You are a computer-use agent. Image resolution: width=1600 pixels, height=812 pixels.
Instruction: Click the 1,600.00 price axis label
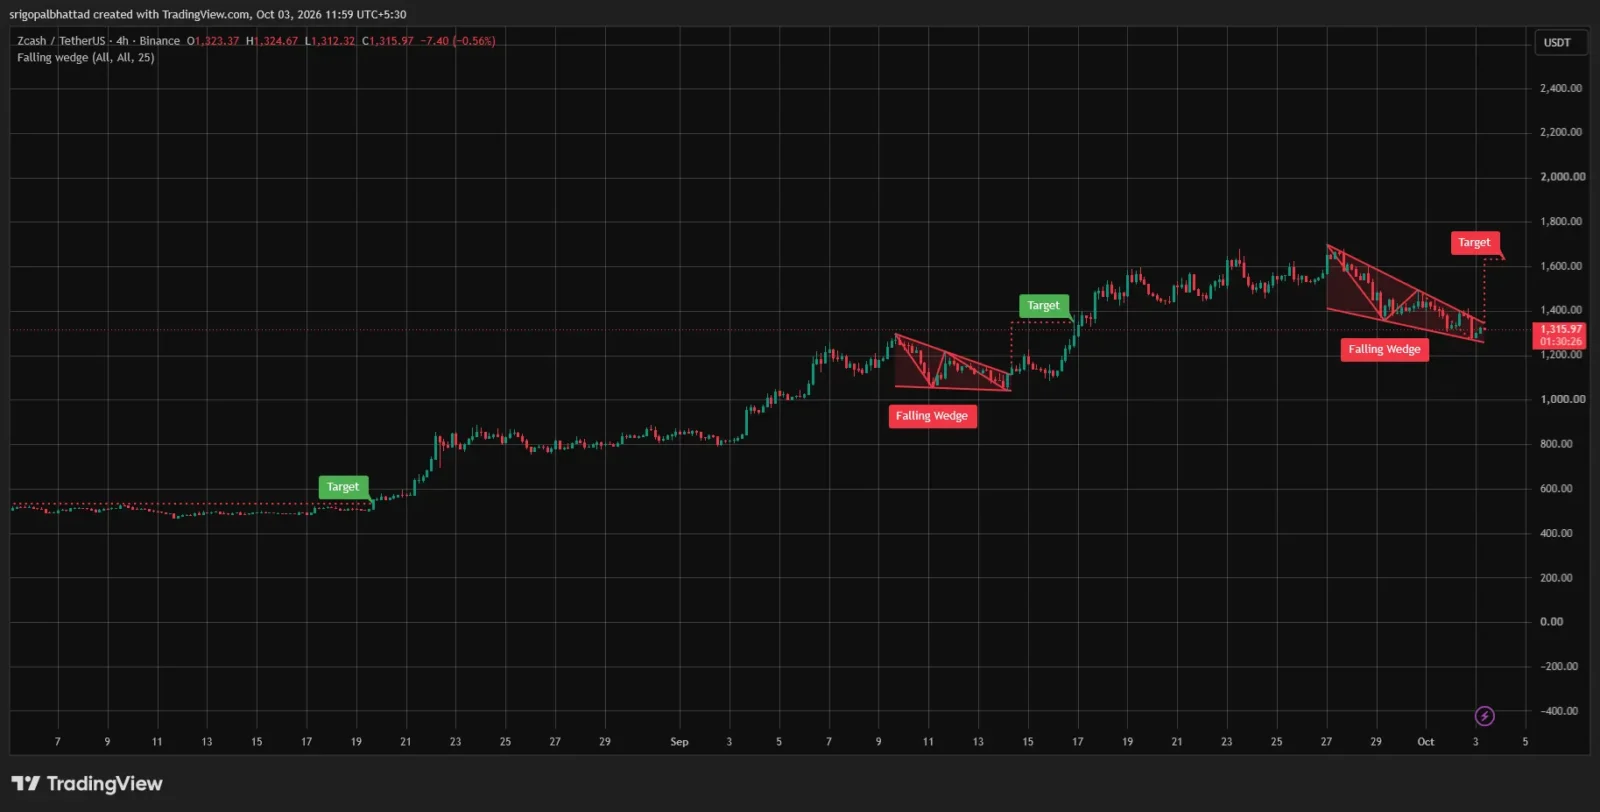1561,266
